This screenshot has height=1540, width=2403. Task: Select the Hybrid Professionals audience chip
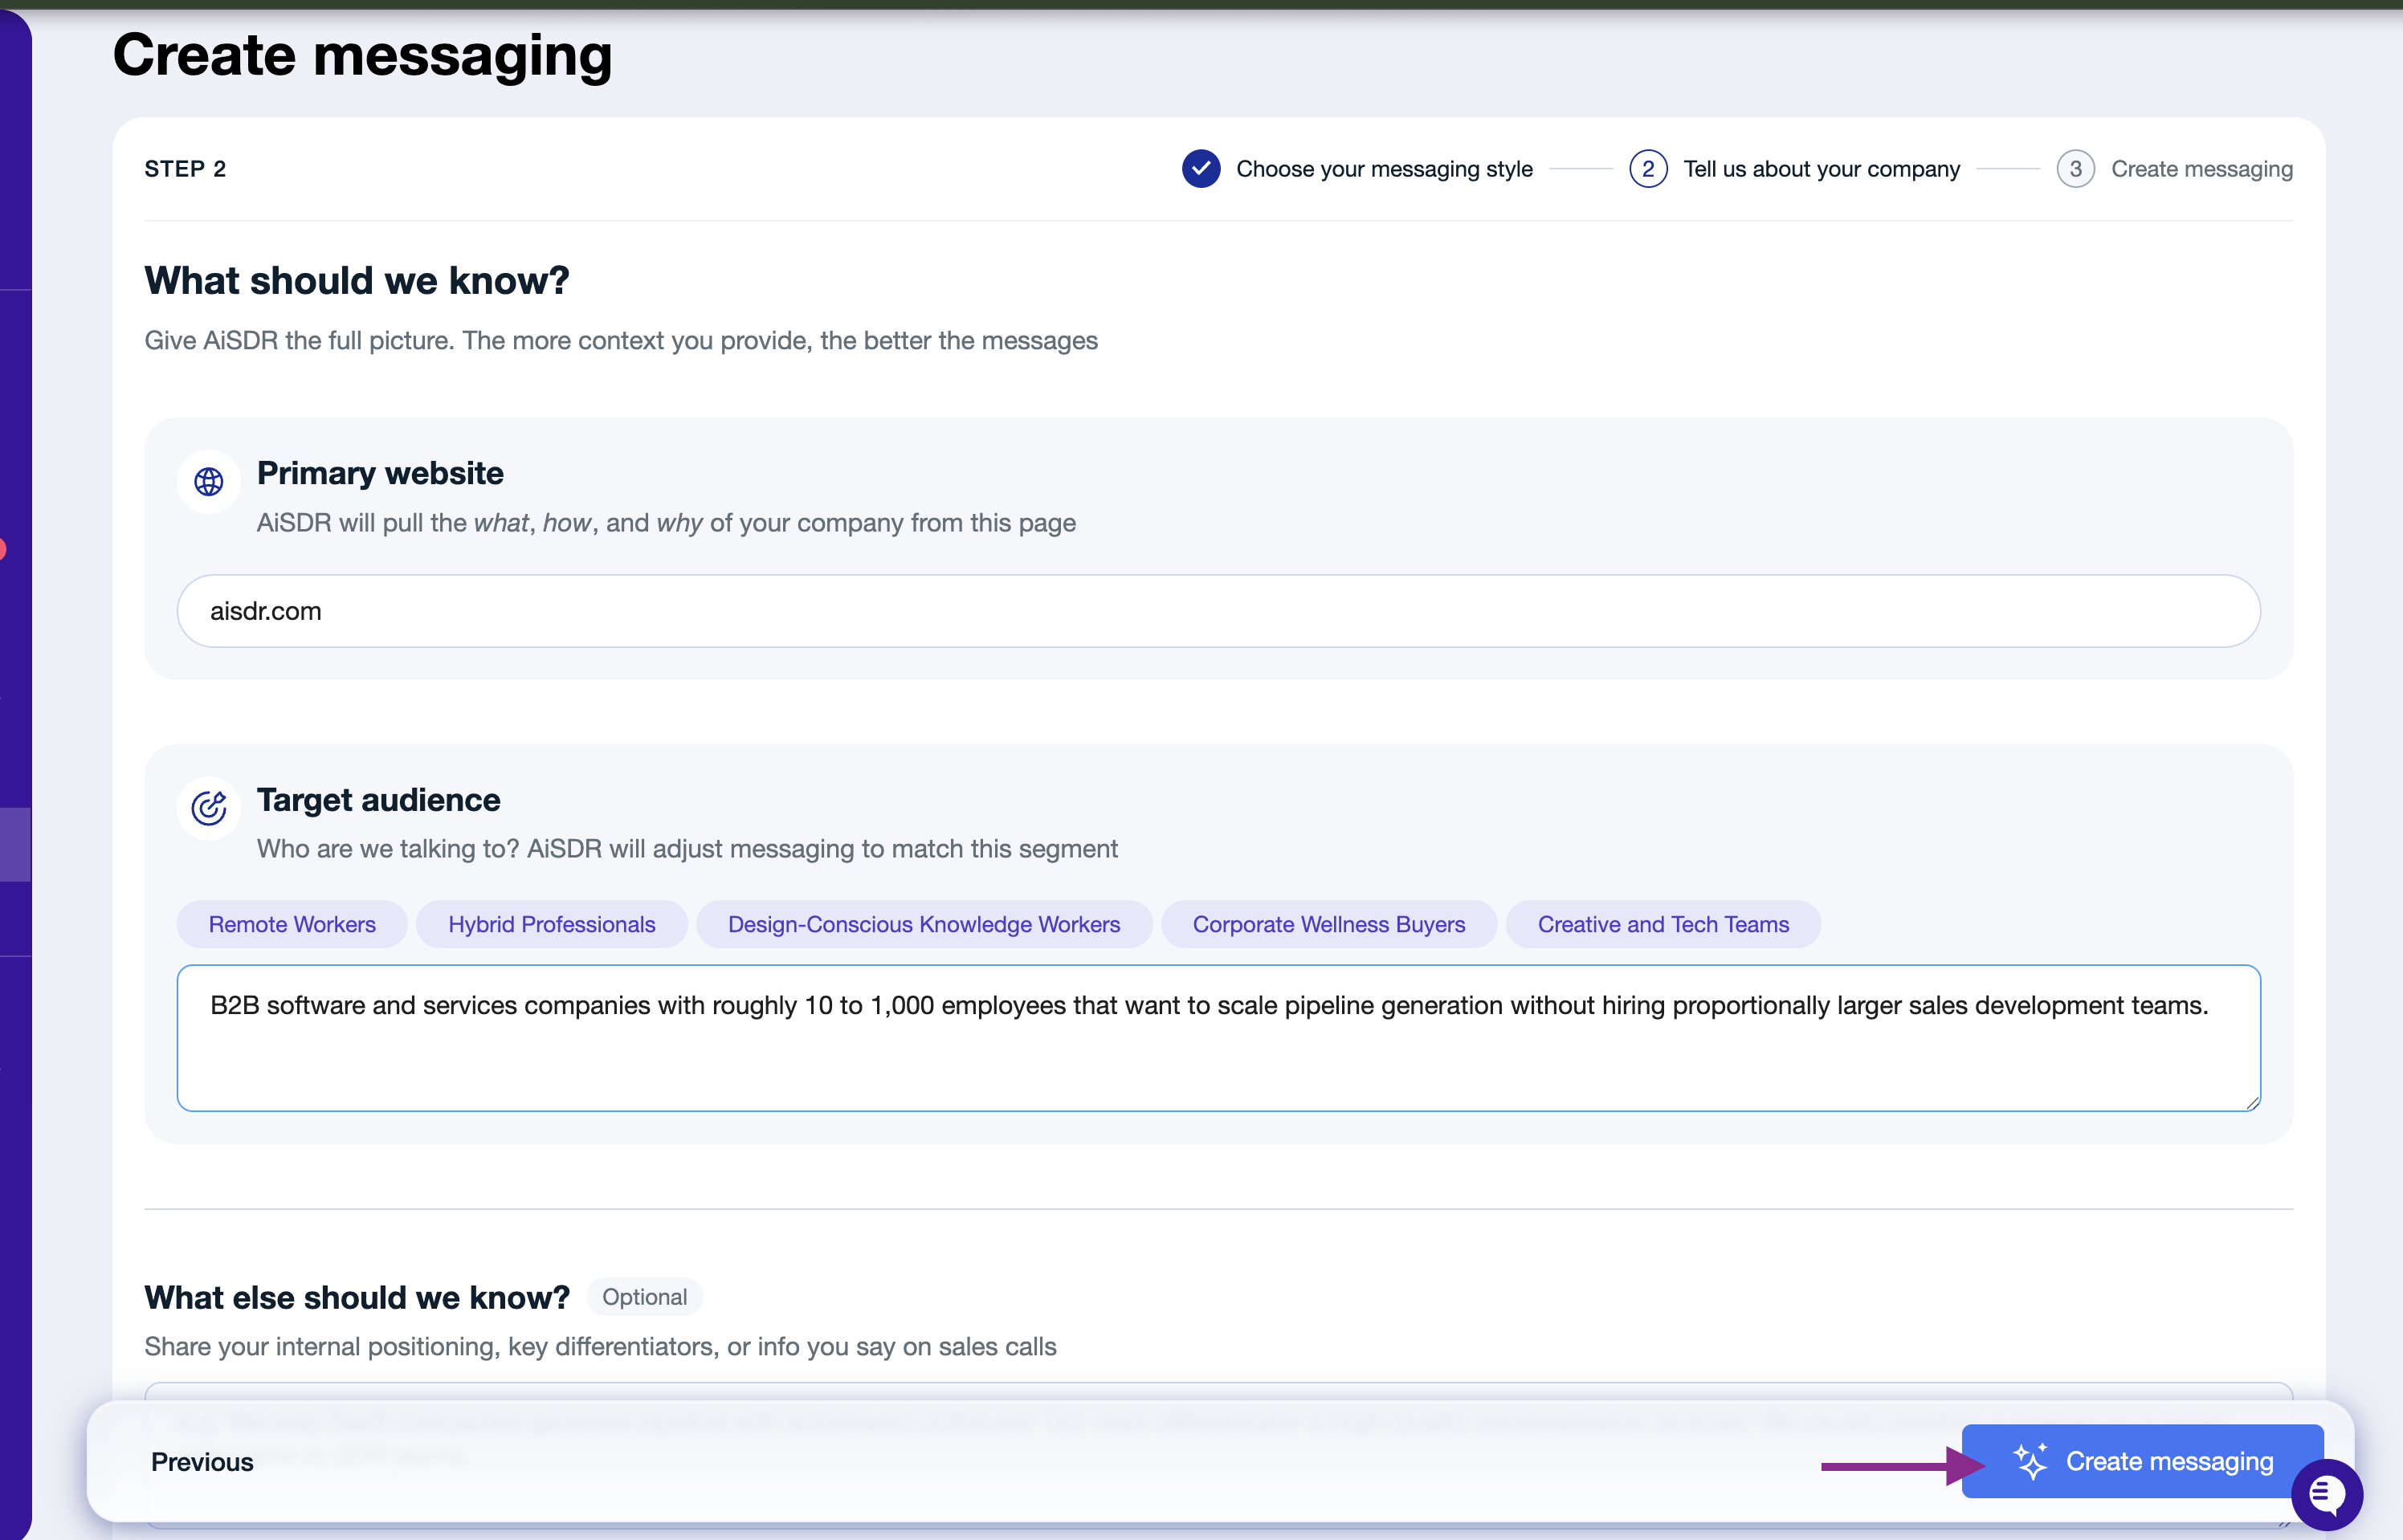coord(551,924)
